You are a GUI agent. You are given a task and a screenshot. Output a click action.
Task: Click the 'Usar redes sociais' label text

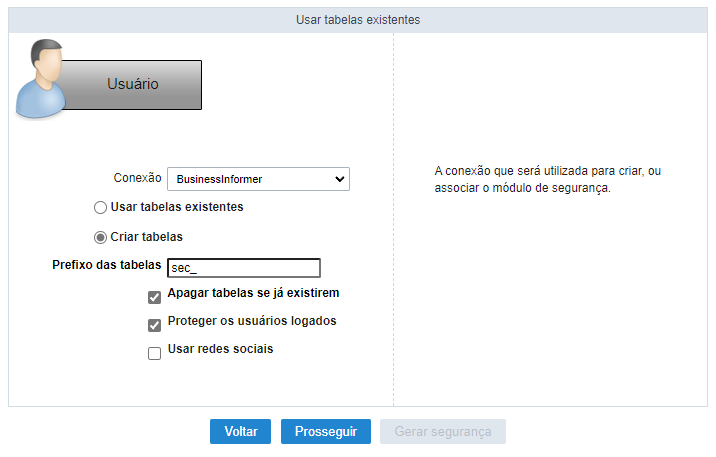220,350
